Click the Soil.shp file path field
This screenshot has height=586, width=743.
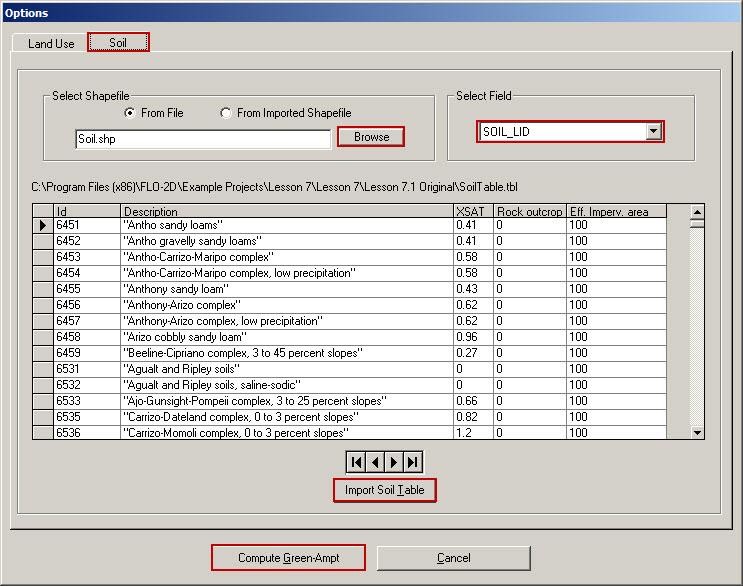203,140
